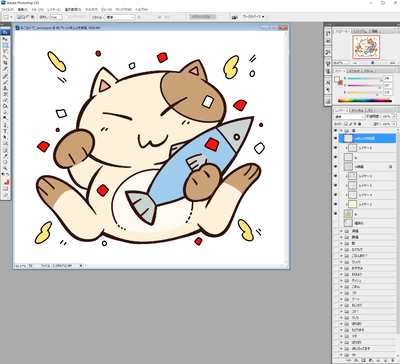Delete layer using trash icon
The width and height of the screenshot is (400, 364).
tap(392, 360)
